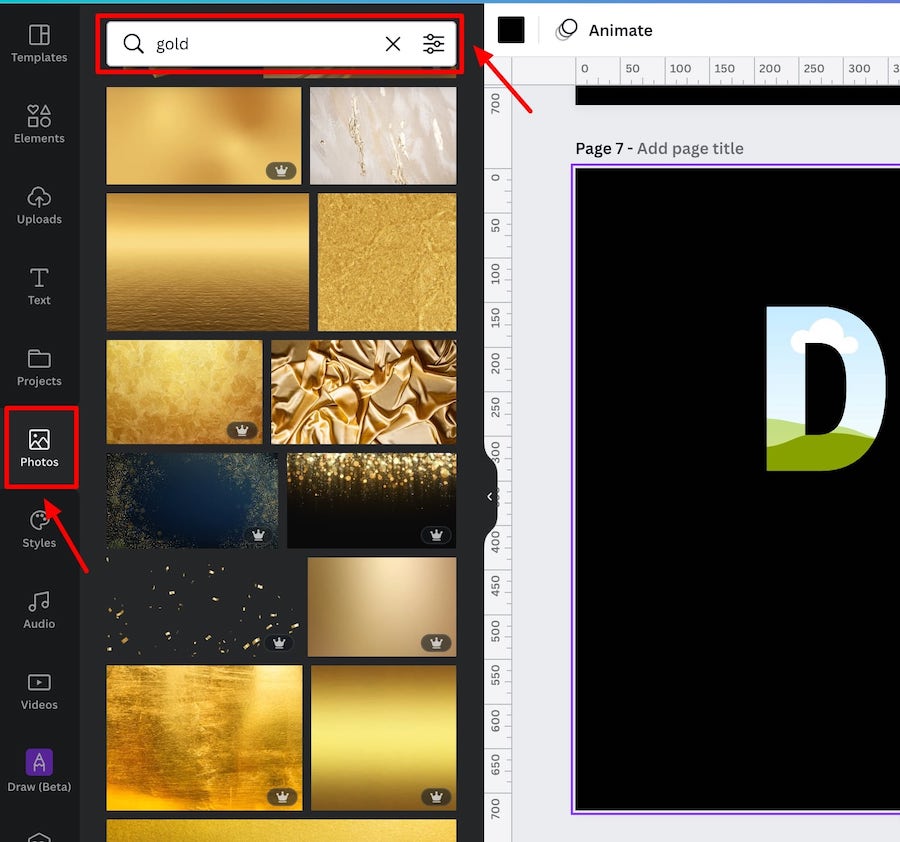900x842 pixels.
Task: Click the Animate button
Action: pyautogui.click(x=604, y=30)
